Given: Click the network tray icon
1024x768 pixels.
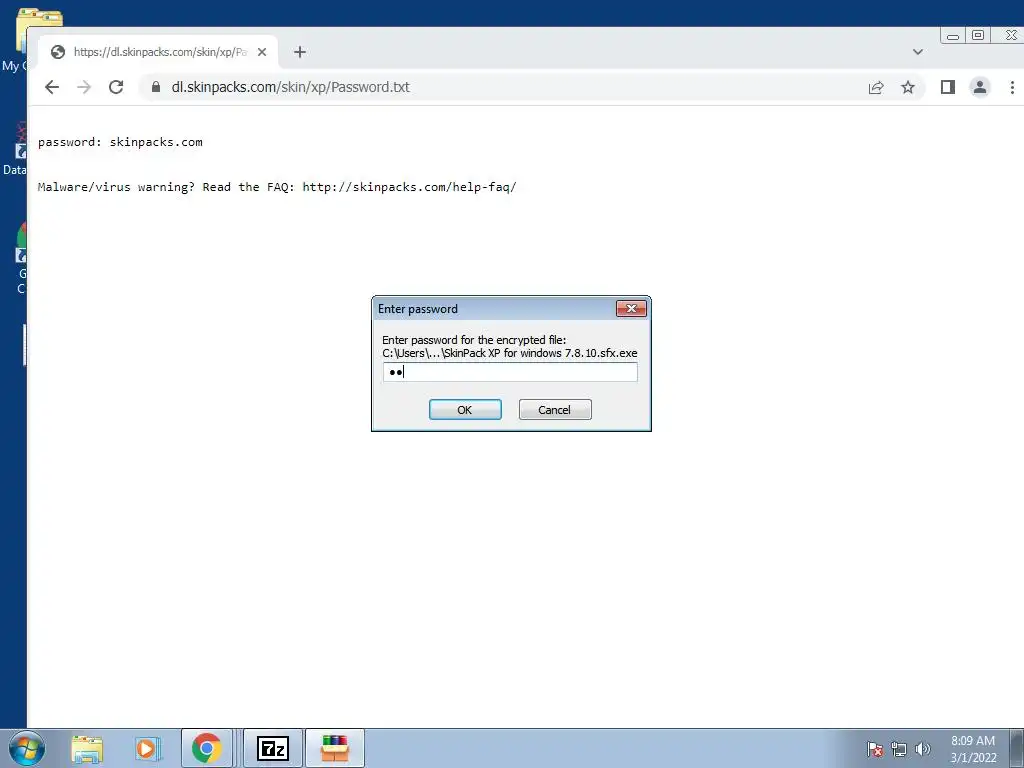Looking at the screenshot, I should click(x=899, y=749).
